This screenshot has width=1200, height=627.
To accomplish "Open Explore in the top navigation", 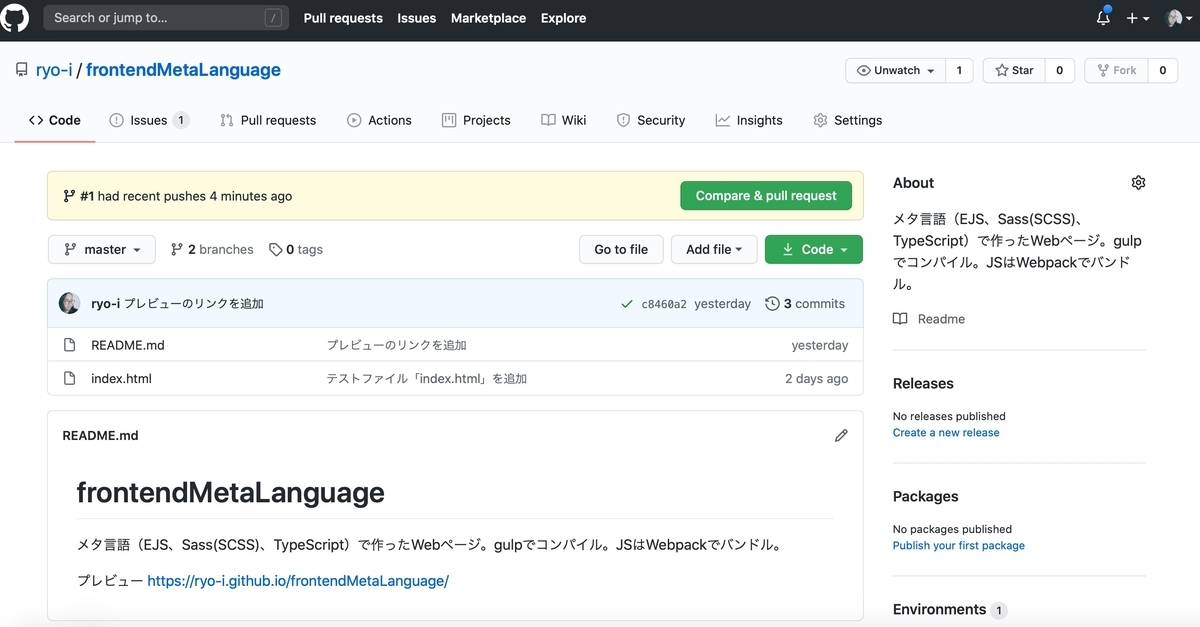I will click(564, 18).
